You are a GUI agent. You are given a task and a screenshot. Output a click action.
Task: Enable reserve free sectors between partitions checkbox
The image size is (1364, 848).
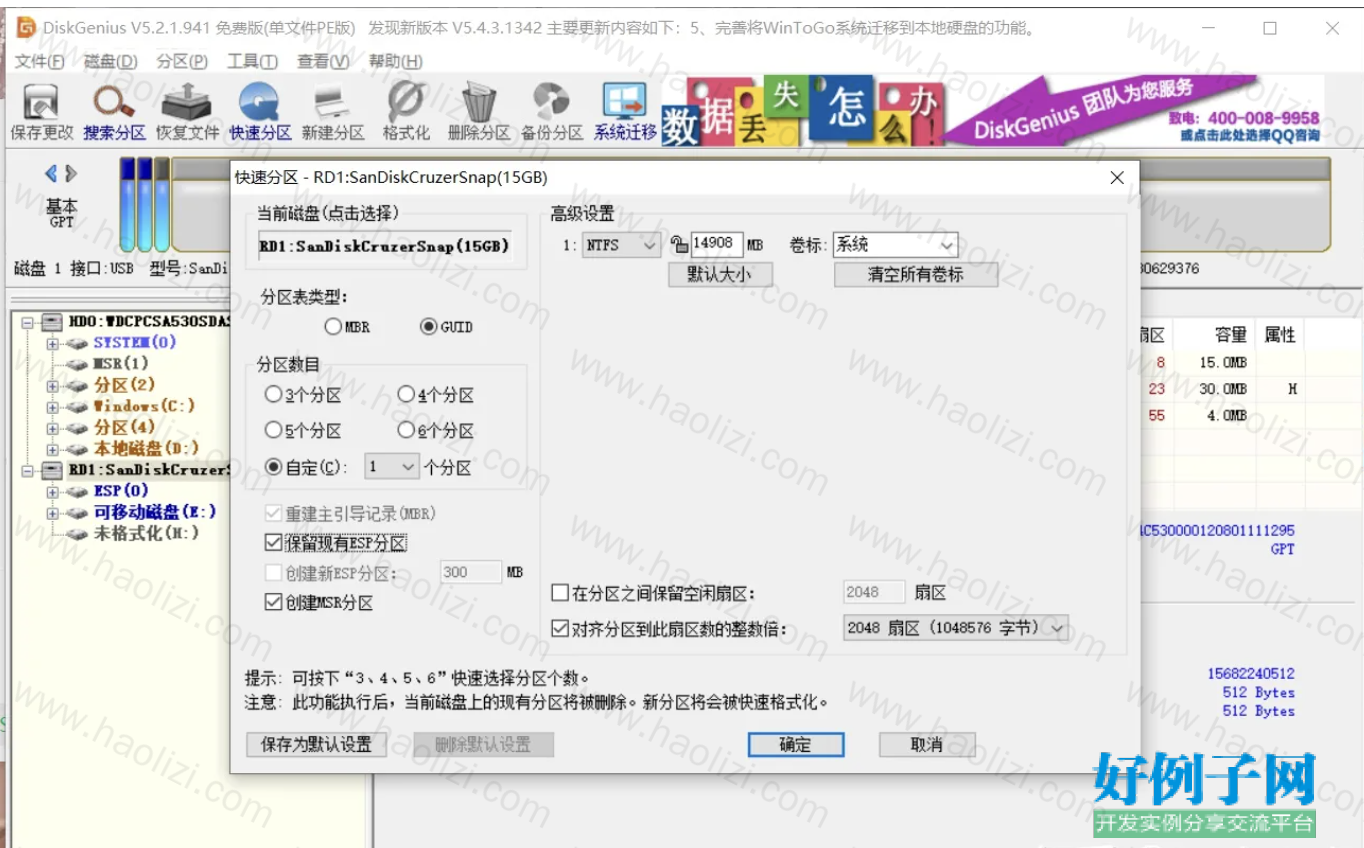coord(560,593)
